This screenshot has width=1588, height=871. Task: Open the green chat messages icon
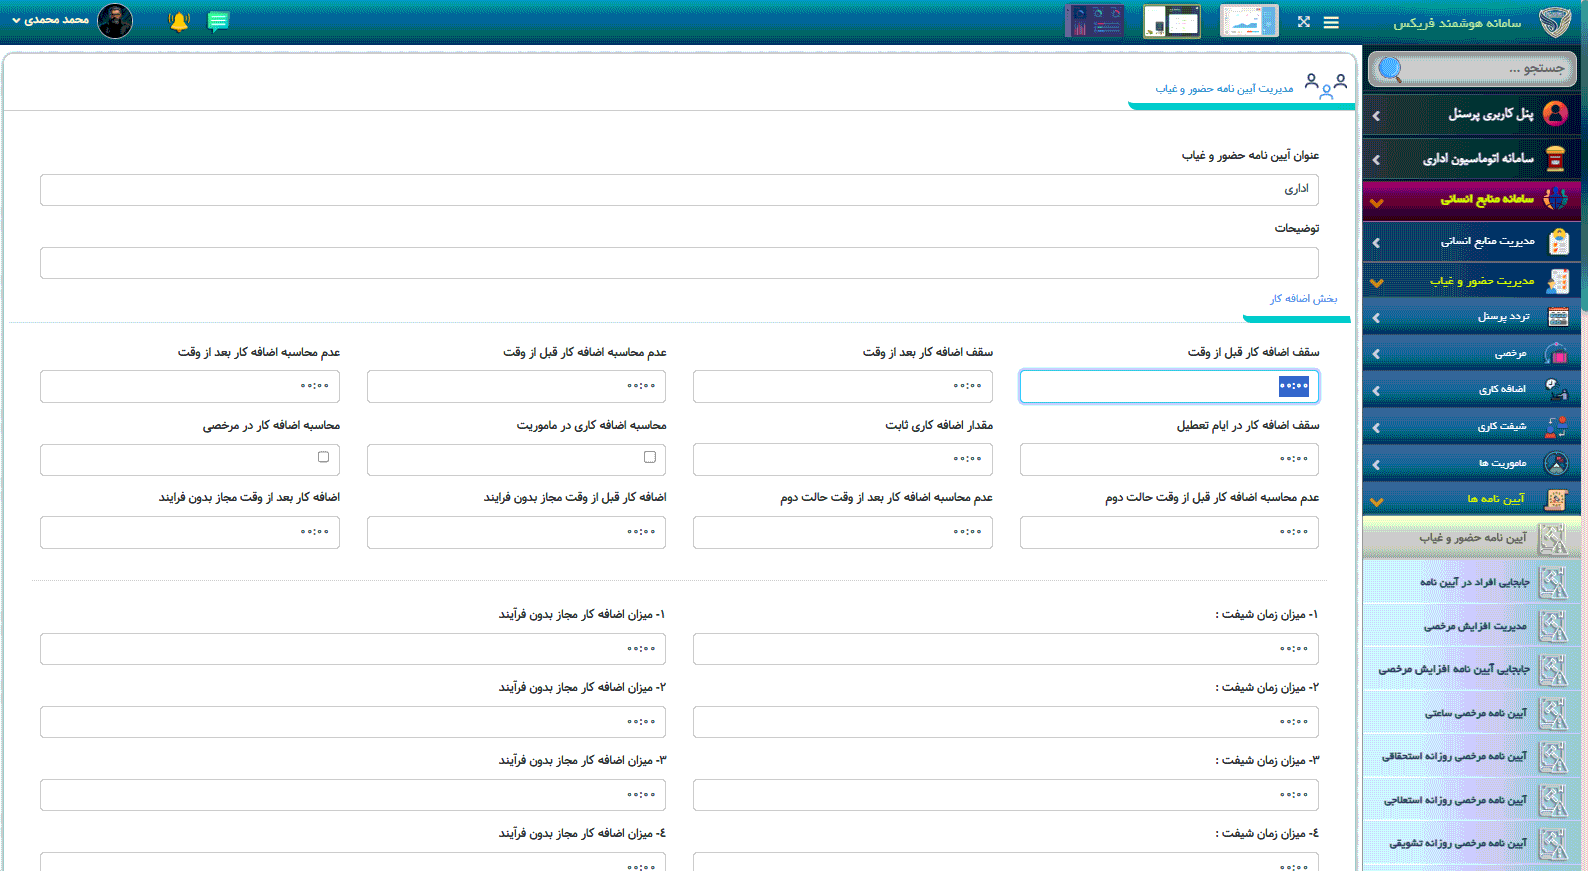pos(218,22)
